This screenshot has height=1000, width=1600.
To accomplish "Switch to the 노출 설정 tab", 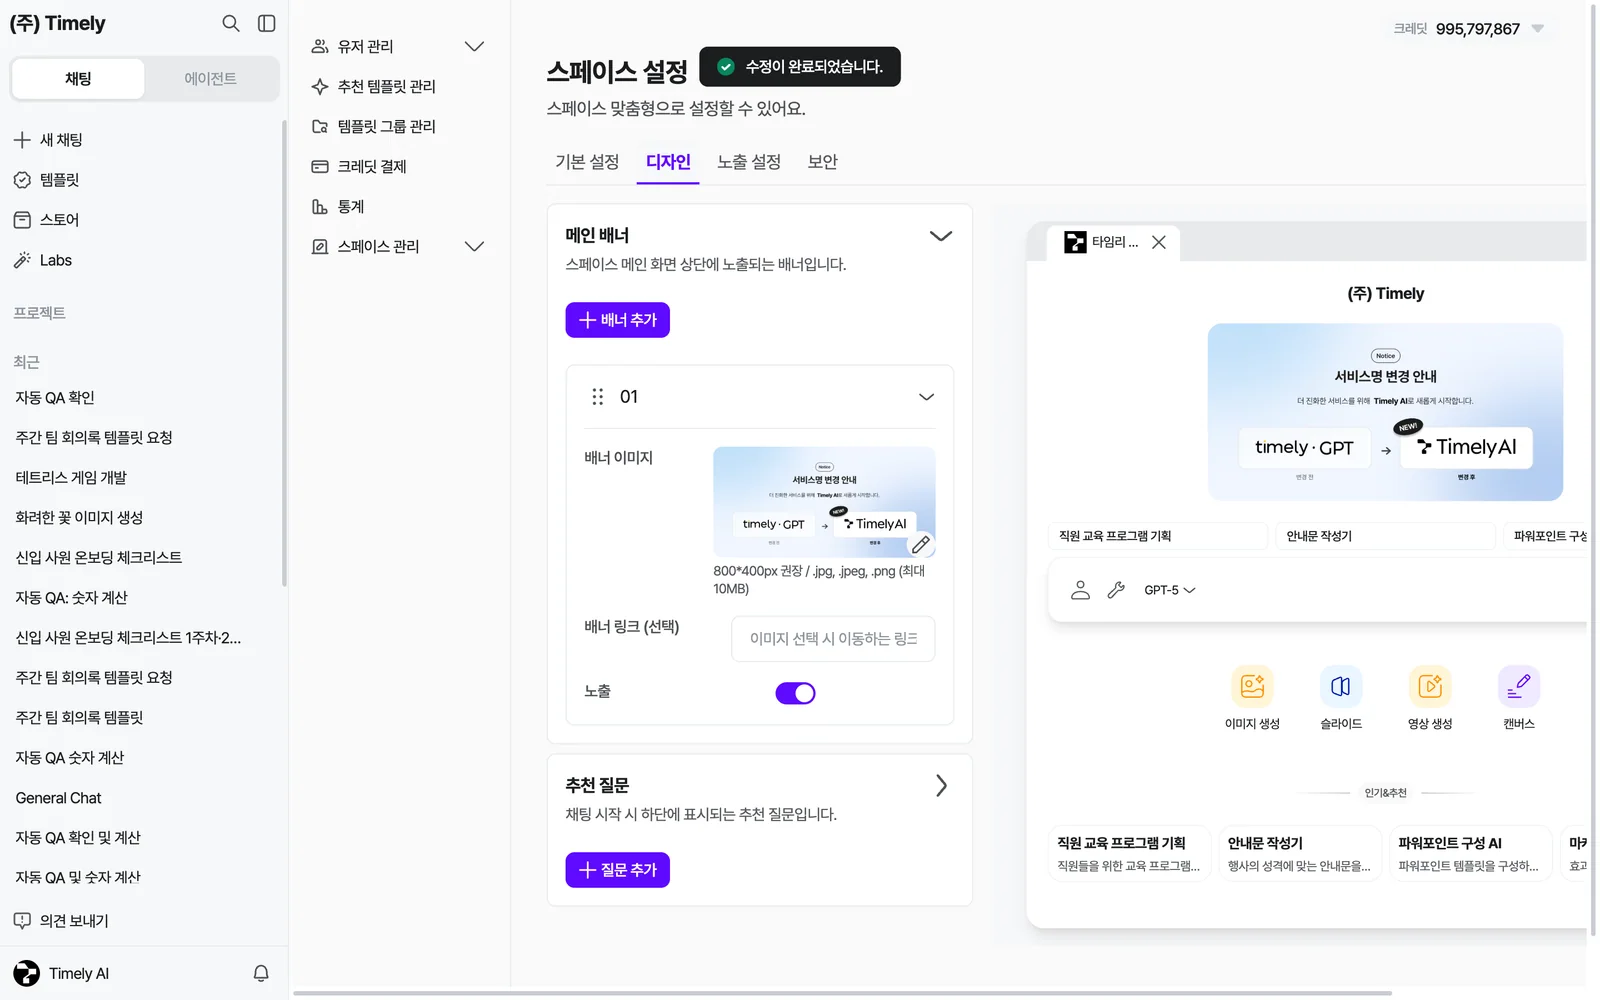I will (749, 162).
